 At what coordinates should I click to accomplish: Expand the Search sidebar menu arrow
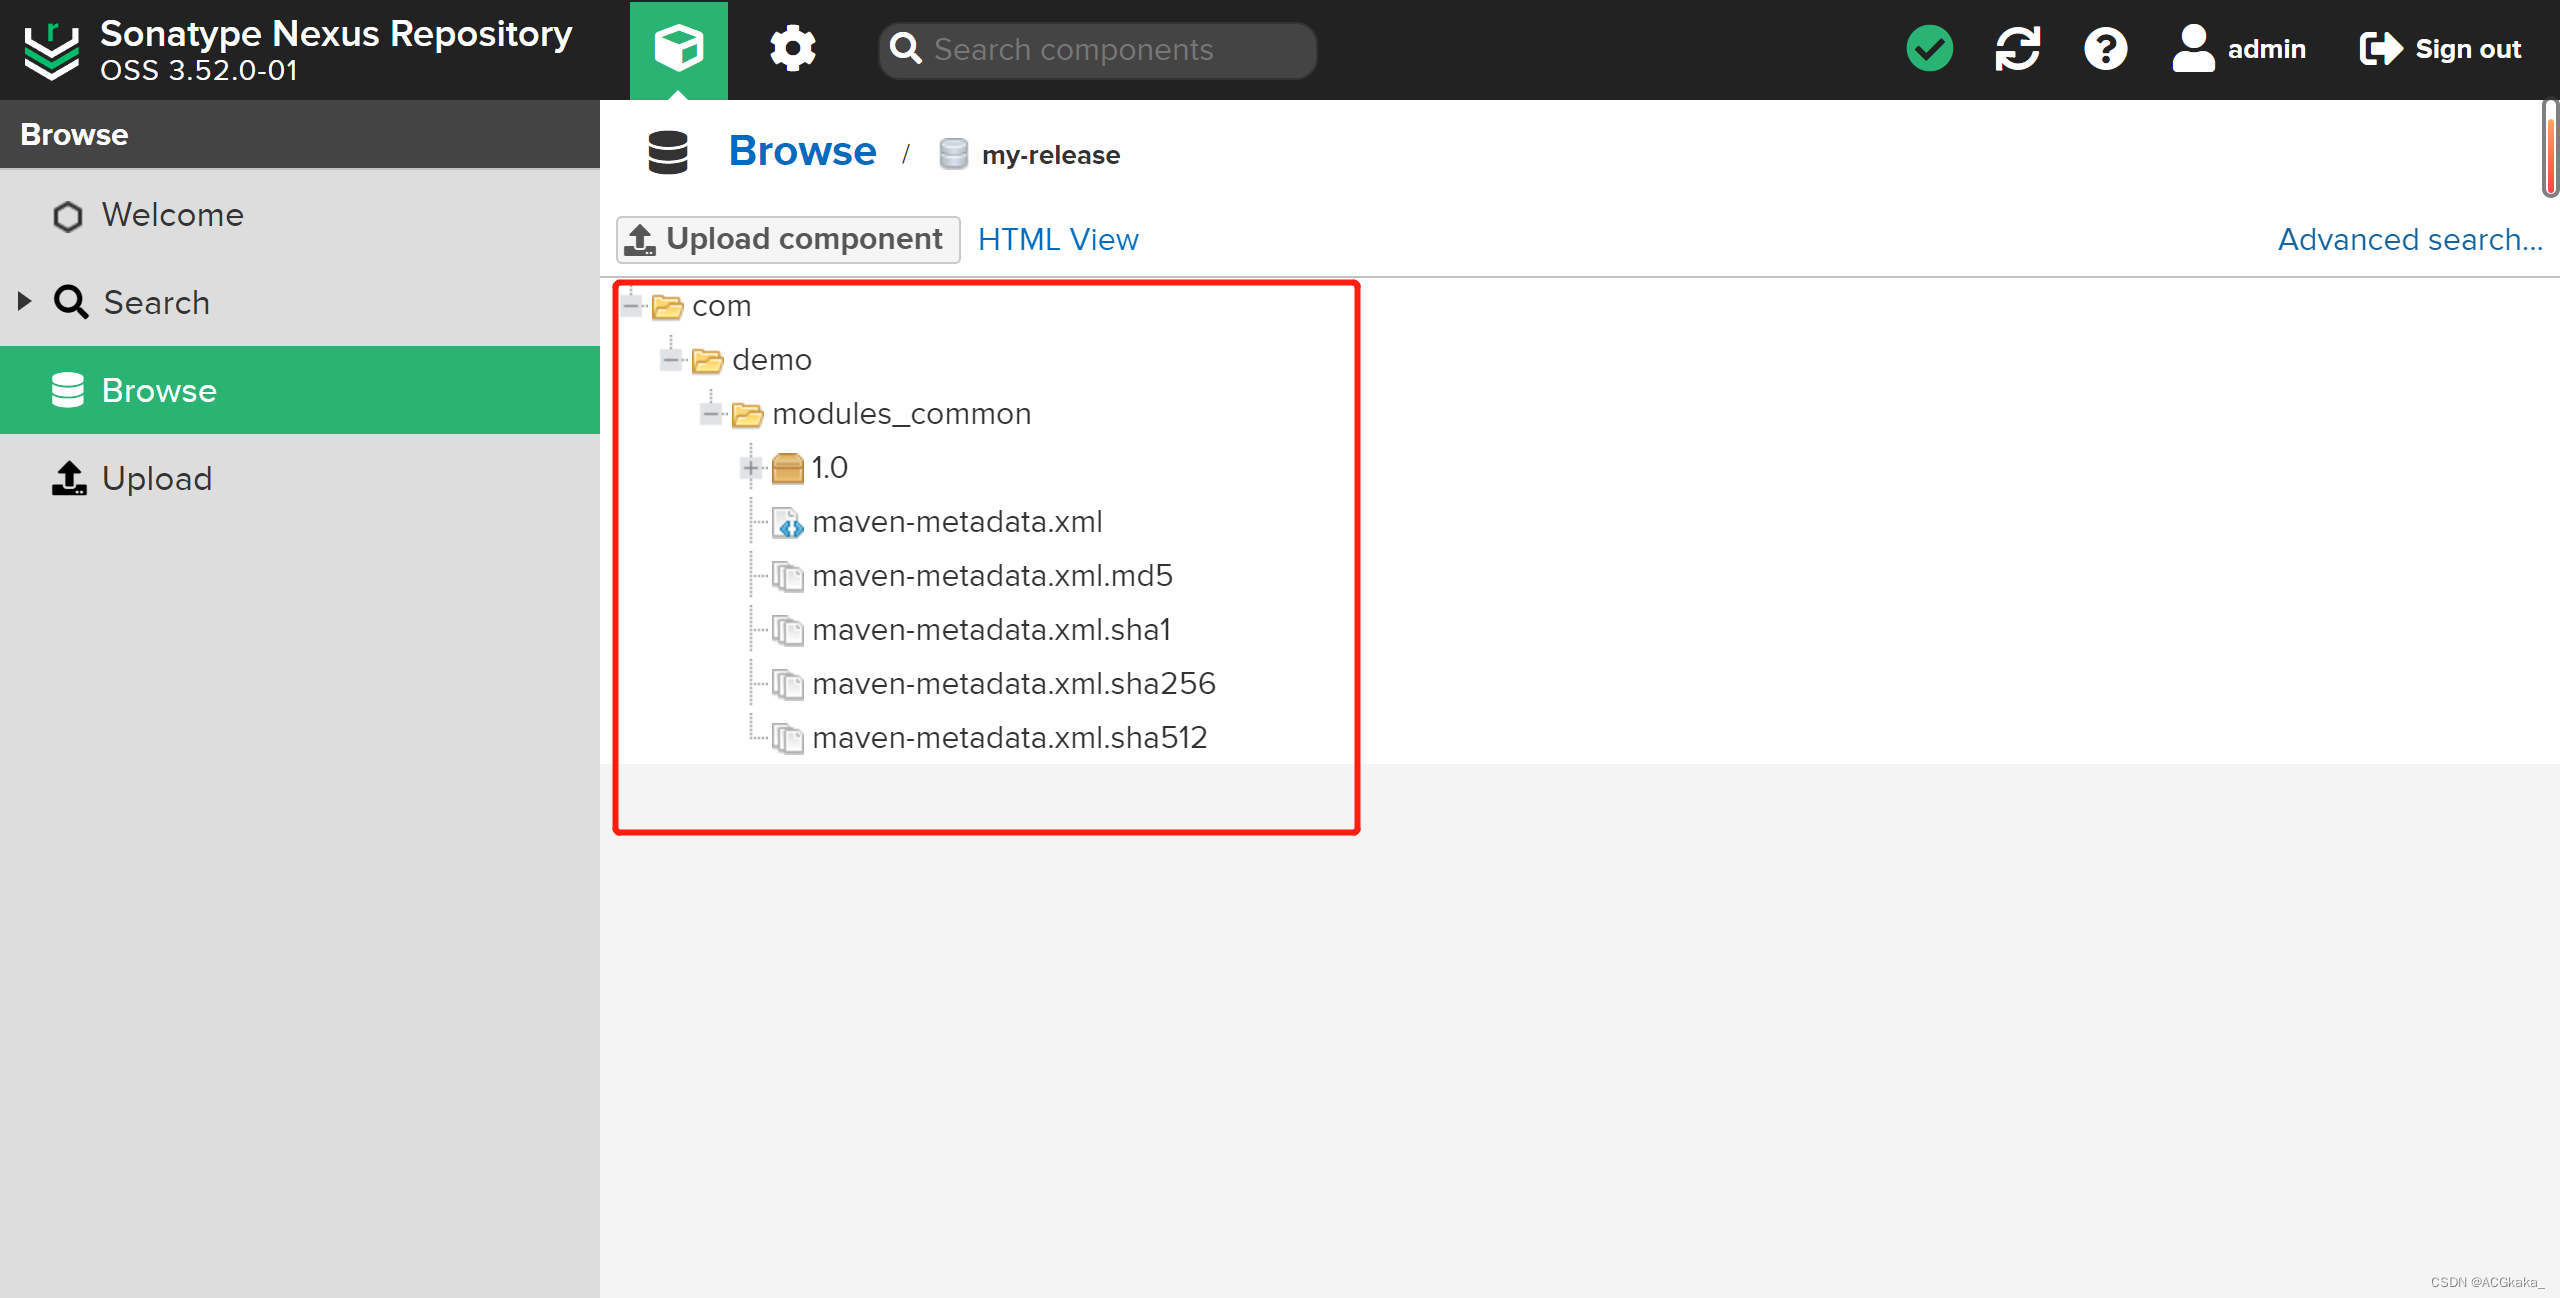[25, 301]
